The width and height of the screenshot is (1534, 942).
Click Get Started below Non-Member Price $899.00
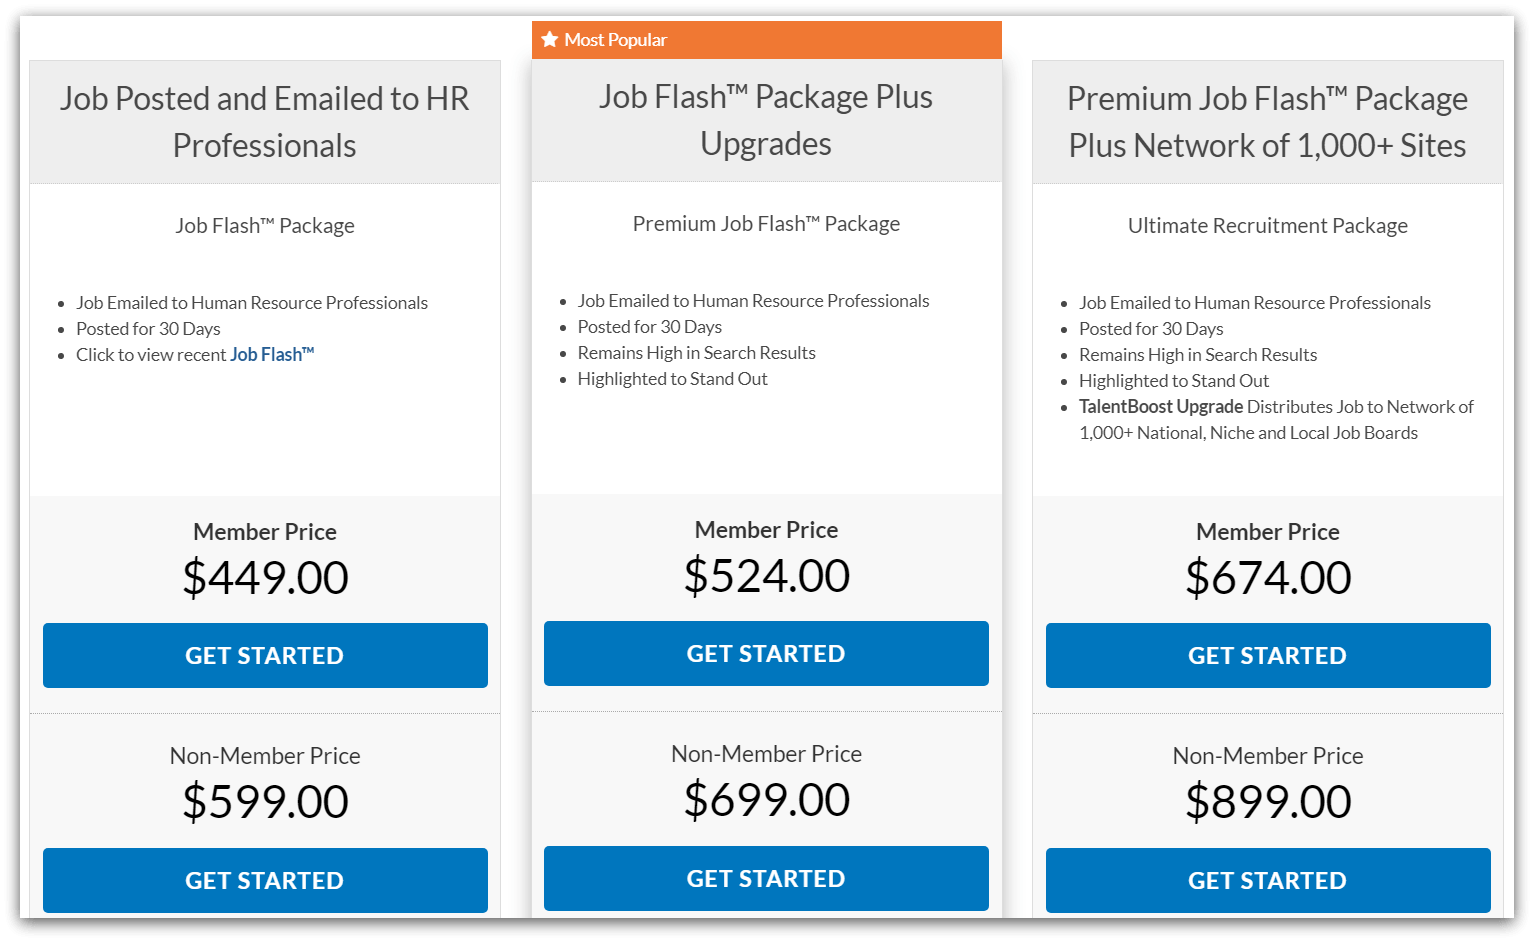tap(1267, 880)
